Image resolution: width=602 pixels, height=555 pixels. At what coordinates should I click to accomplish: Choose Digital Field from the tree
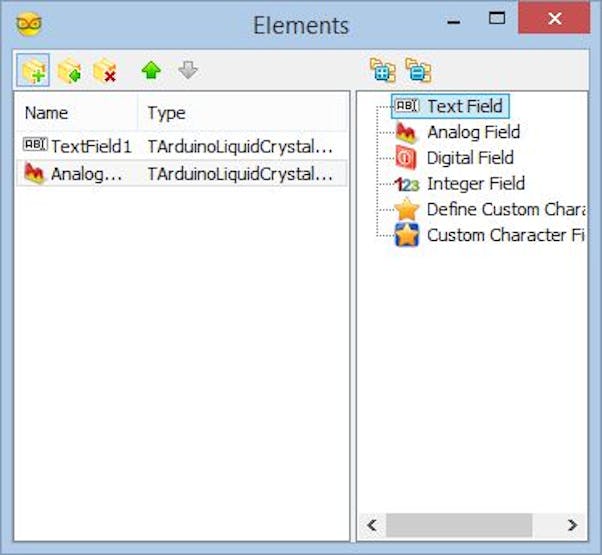coord(454,158)
